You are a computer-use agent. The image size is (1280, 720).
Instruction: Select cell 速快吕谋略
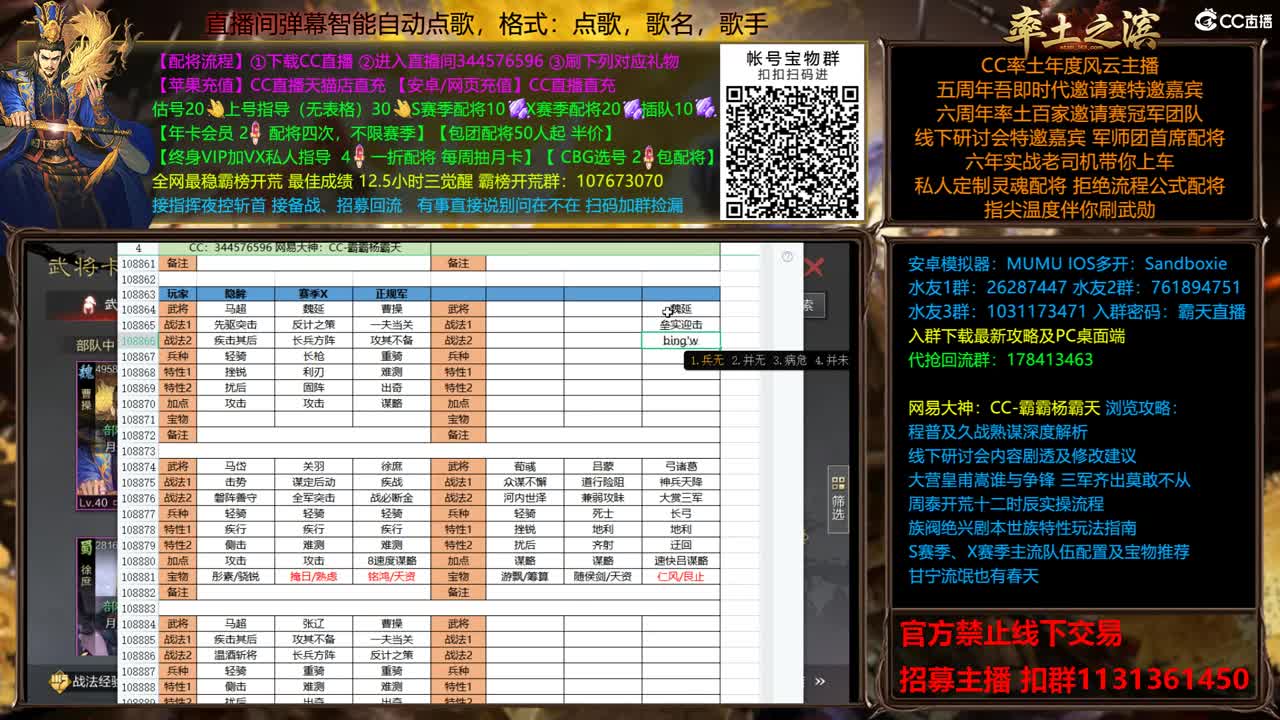pyautogui.click(x=681, y=561)
